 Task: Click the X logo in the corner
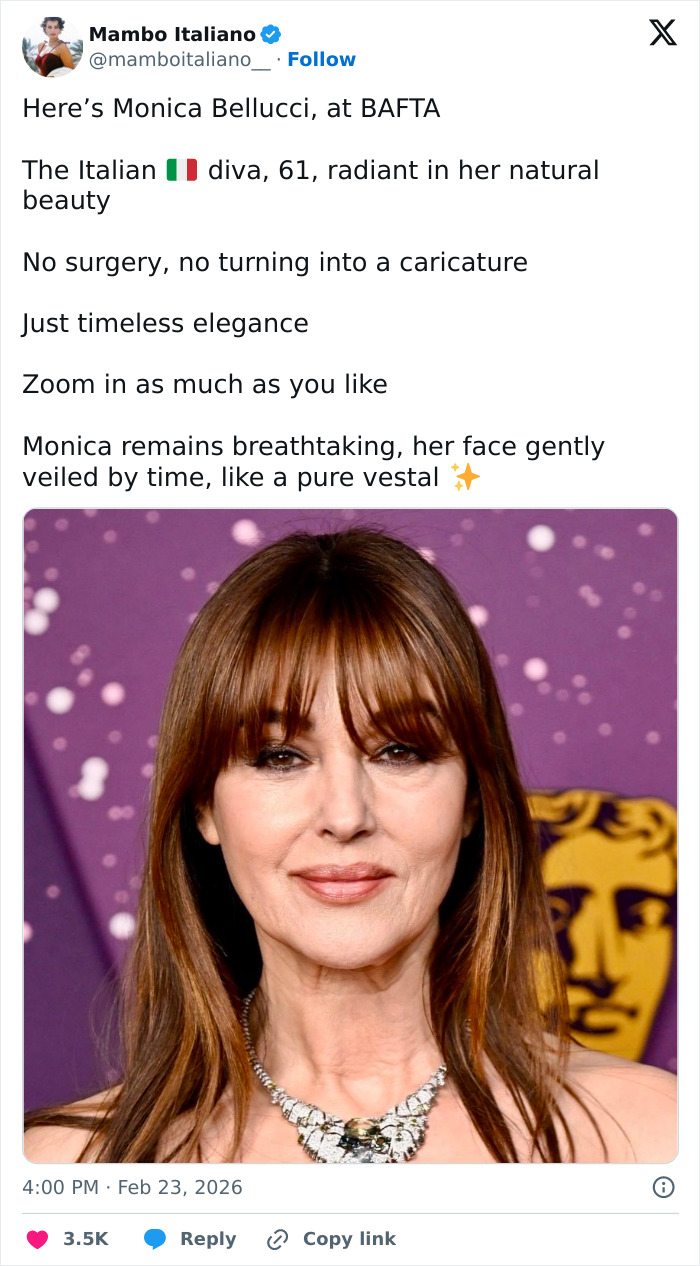661,33
